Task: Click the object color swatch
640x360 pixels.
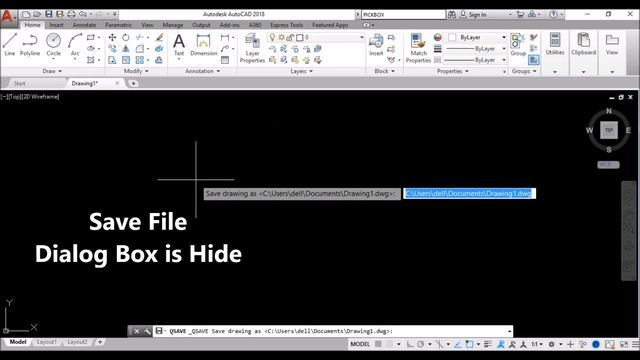Action: [452, 37]
